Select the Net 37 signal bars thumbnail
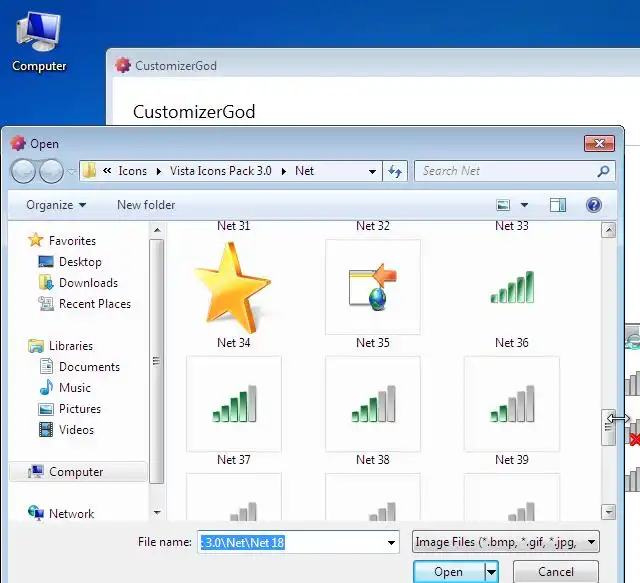Viewport: 640px width, 583px height. click(x=233, y=404)
